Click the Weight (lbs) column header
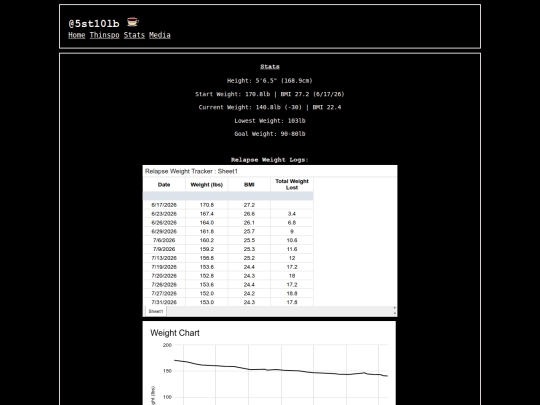Image resolution: width=540 pixels, height=405 pixels. [x=207, y=185]
